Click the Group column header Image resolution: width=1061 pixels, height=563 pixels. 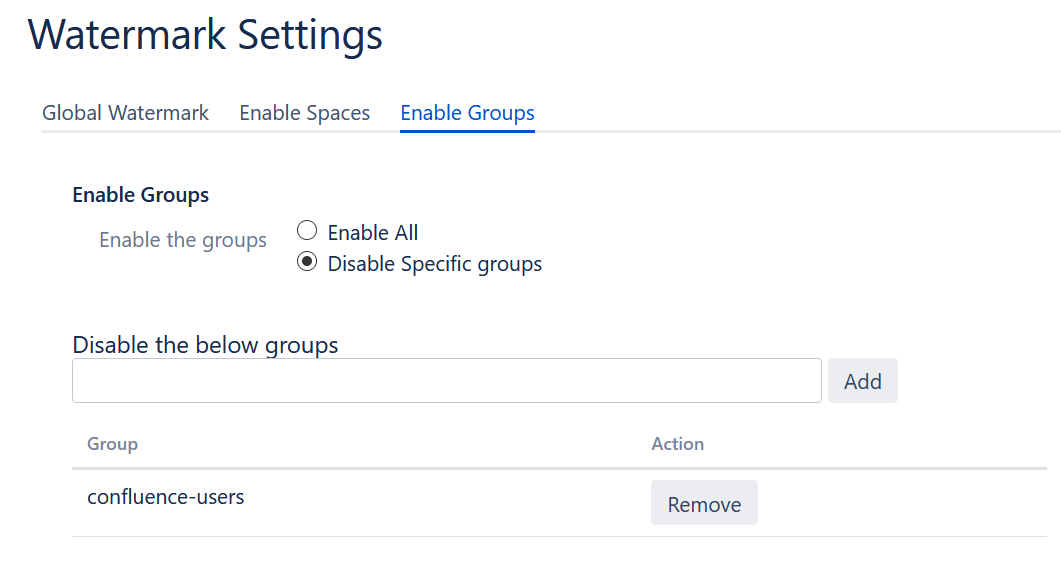(112, 444)
